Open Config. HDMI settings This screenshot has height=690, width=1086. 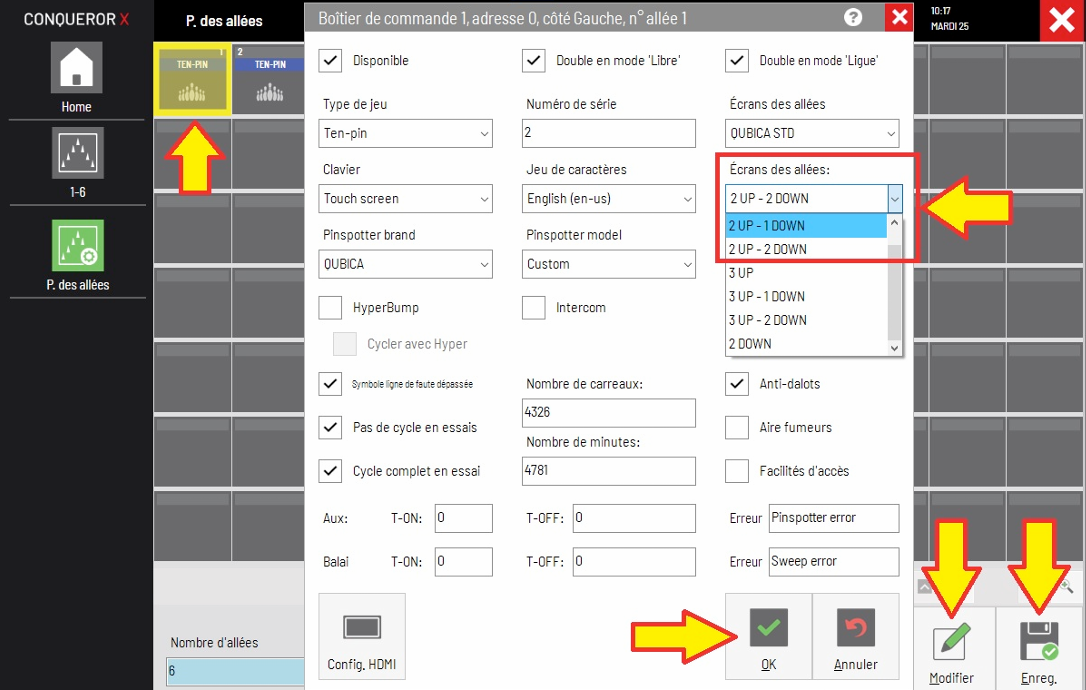(x=362, y=636)
